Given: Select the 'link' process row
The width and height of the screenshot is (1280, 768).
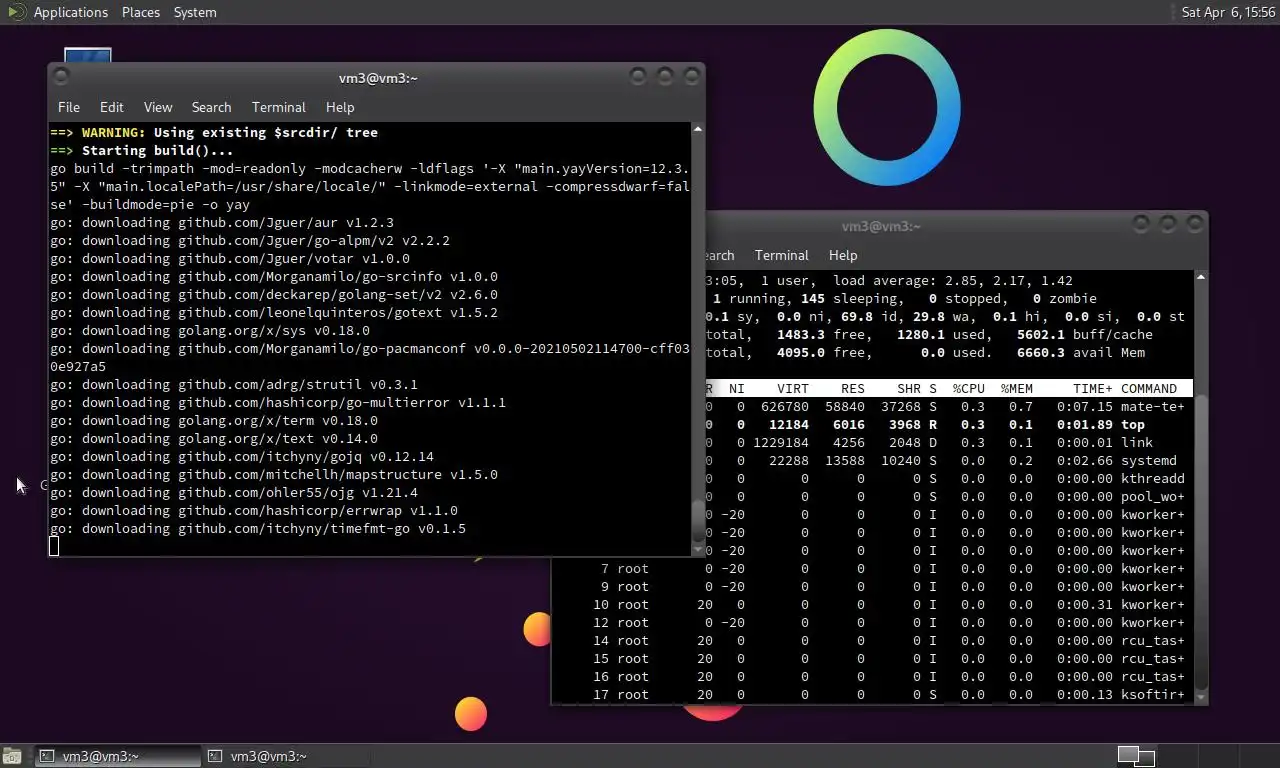Looking at the screenshot, I should click(949, 442).
